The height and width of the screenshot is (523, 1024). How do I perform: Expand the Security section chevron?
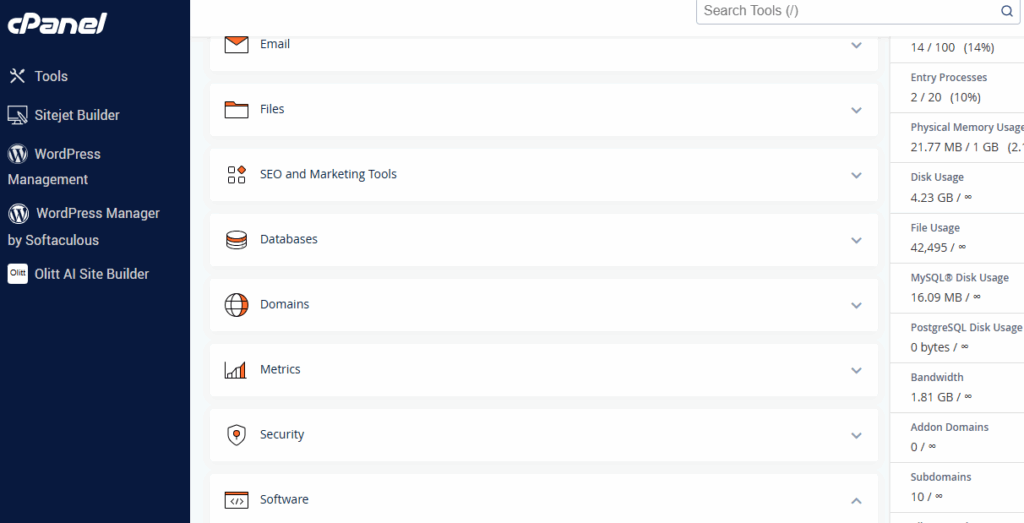pos(857,436)
